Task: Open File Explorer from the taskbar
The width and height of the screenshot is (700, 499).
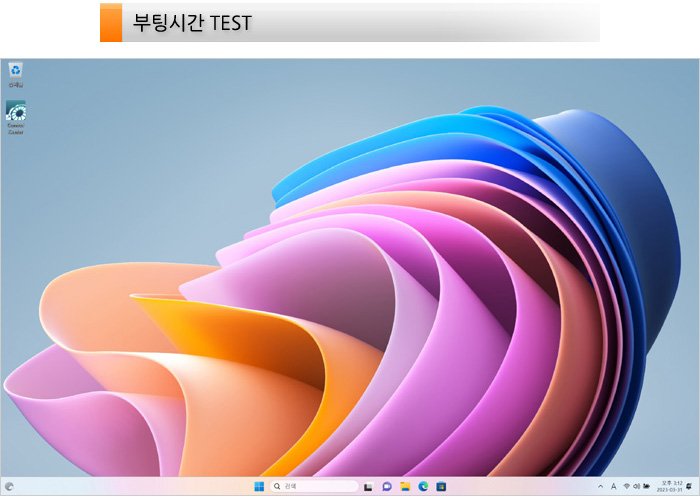Action: click(x=405, y=487)
